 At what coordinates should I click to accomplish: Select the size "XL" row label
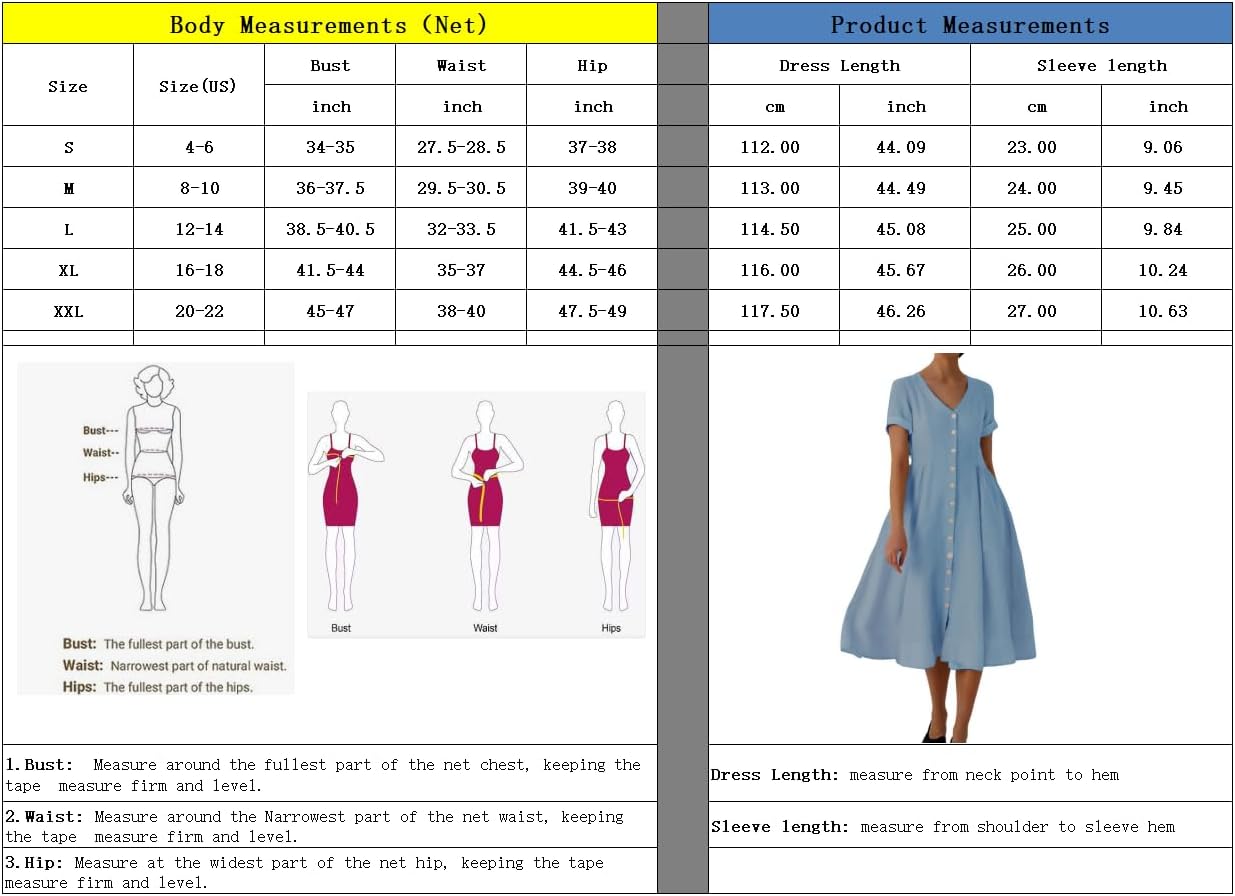pyautogui.click(x=68, y=270)
